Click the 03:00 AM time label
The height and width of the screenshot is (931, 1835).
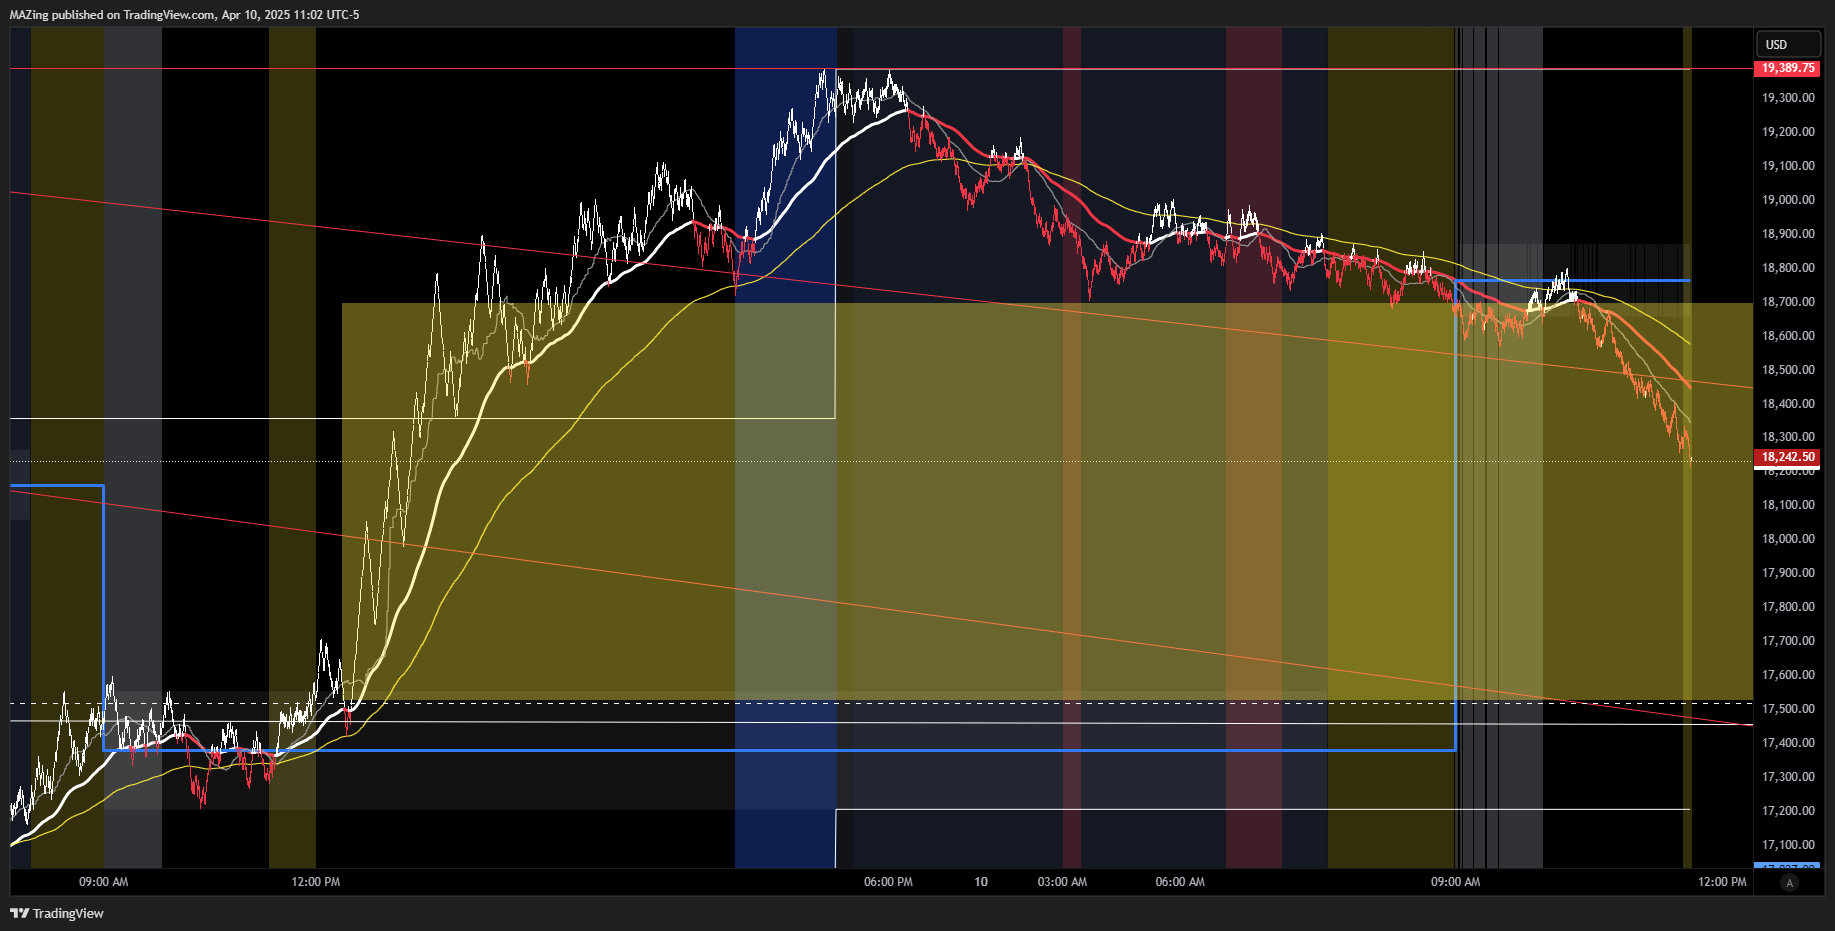pyautogui.click(x=1062, y=882)
